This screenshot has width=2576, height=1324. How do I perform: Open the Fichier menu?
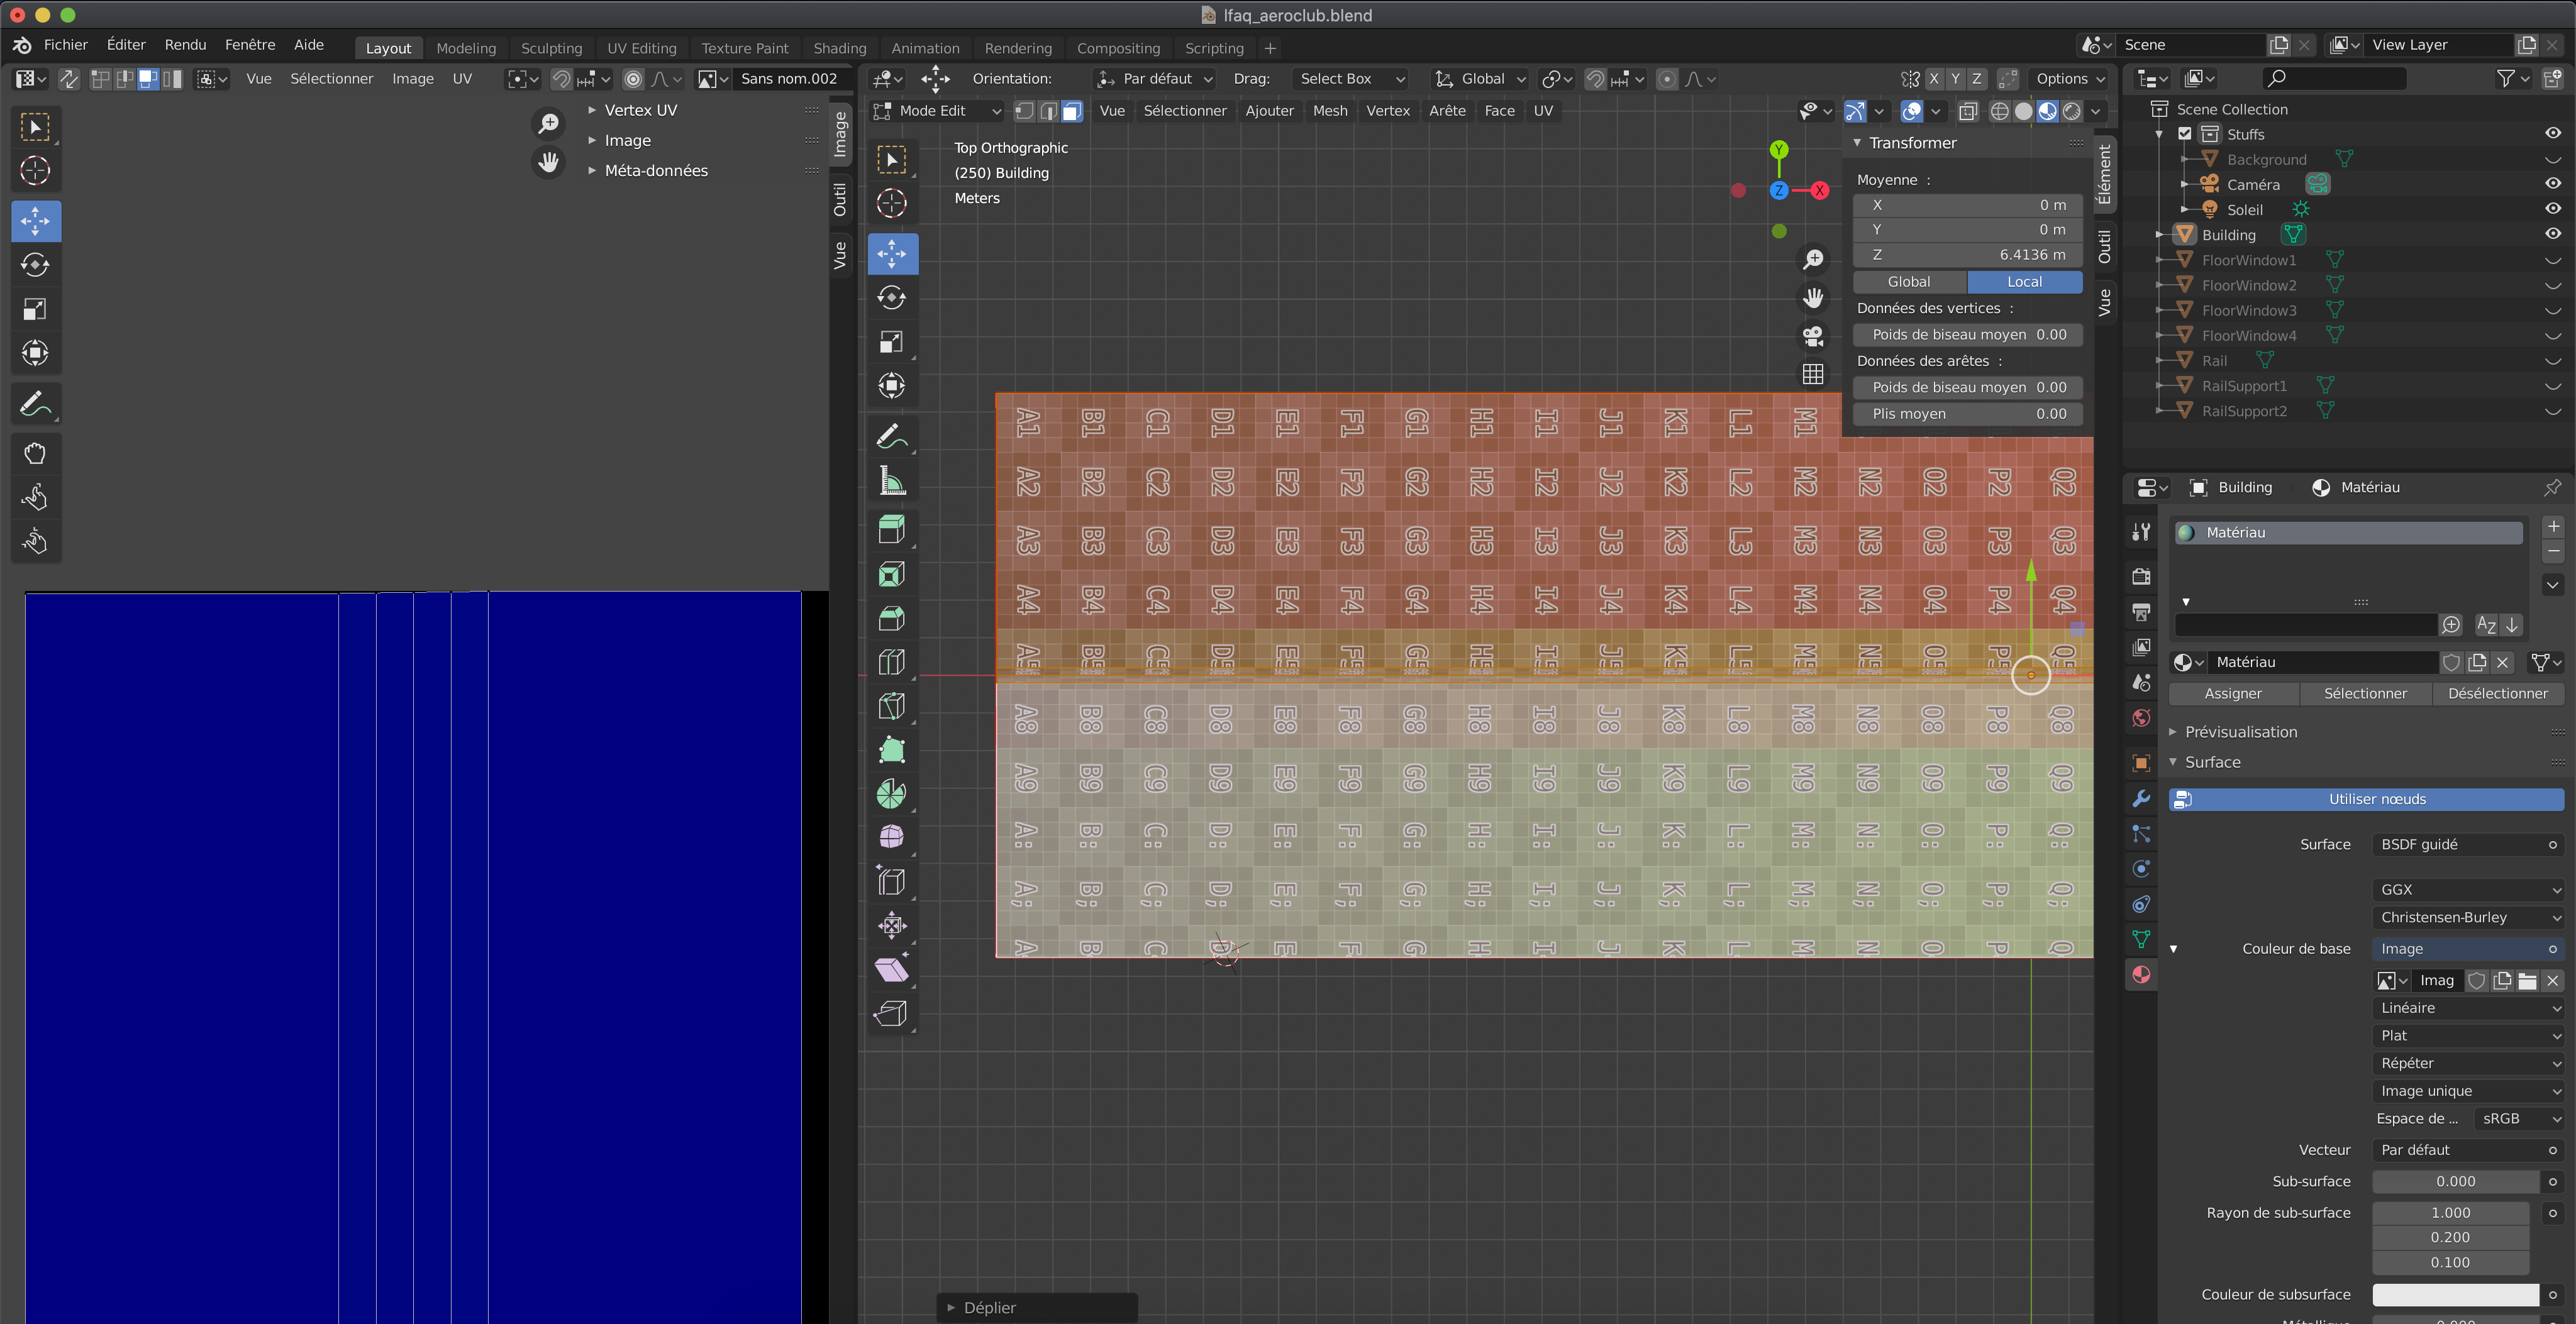tap(66, 45)
